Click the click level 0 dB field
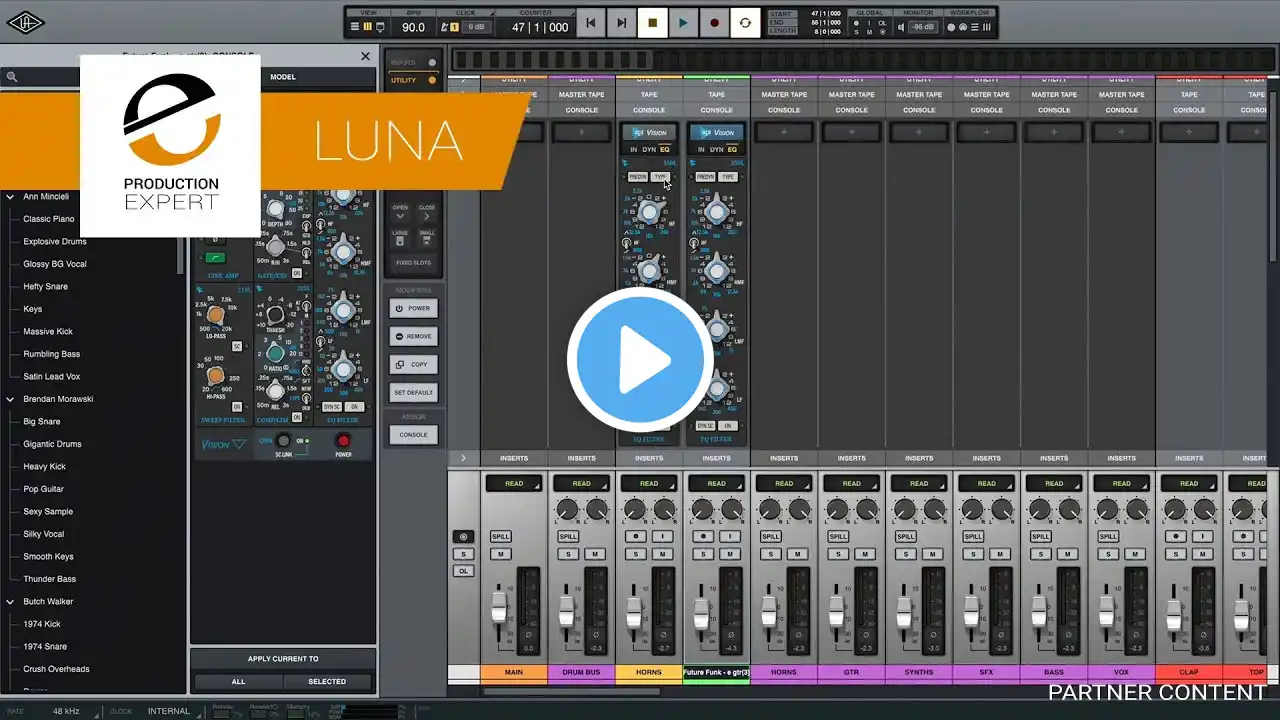The image size is (1280, 720). point(477,27)
